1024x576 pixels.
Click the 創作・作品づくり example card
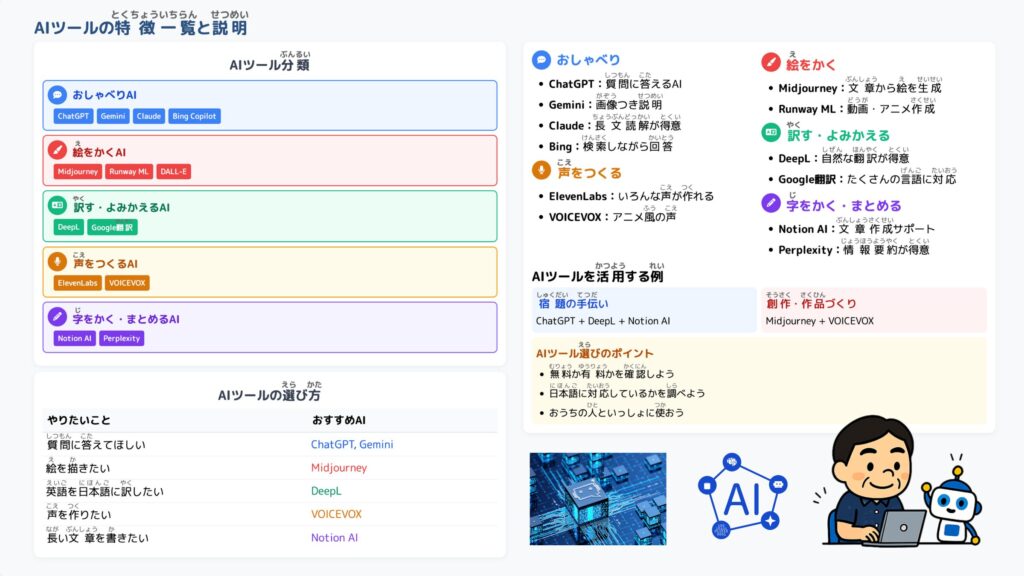tap(874, 310)
